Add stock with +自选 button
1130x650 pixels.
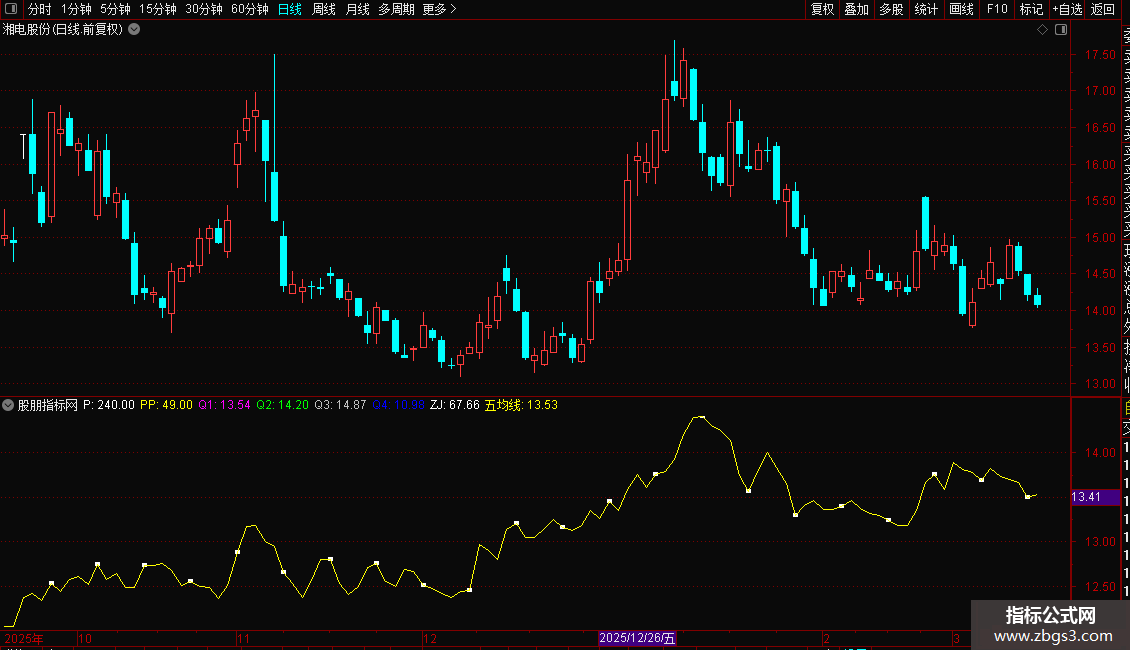coord(1067,9)
